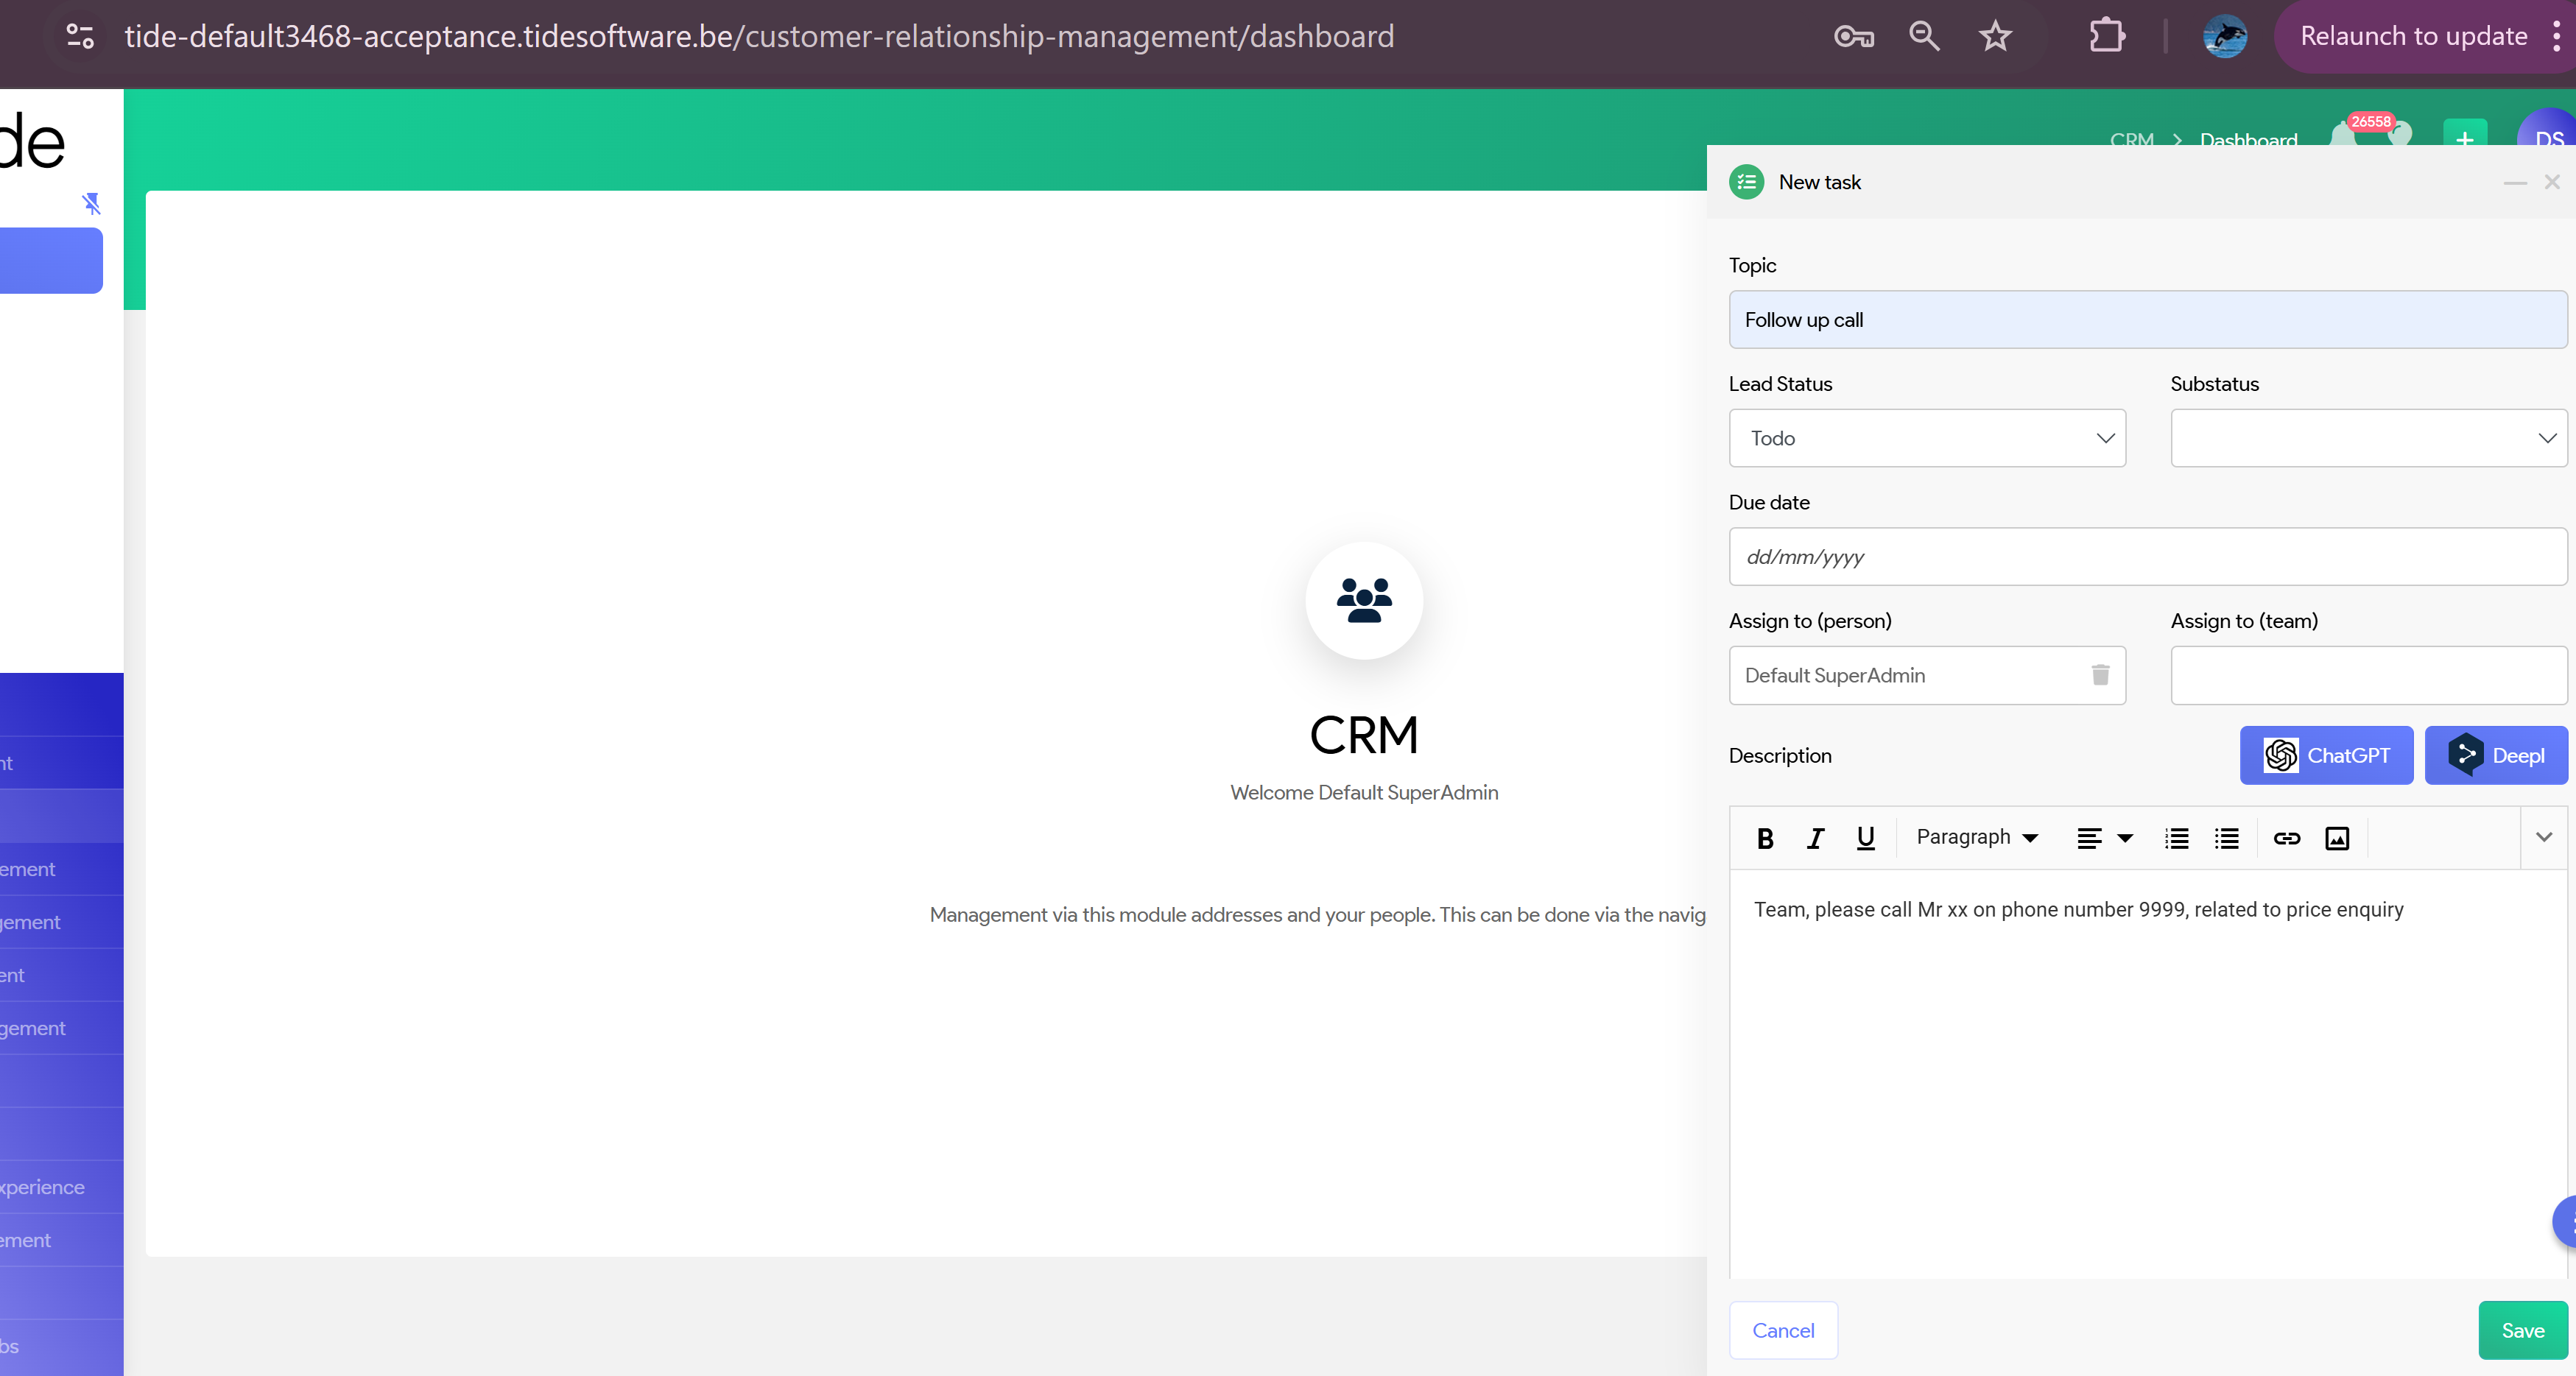Click the ChatGPT button
Image resolution: width=2576 pixels, height=1376 pixels.
pos(2326,755)
